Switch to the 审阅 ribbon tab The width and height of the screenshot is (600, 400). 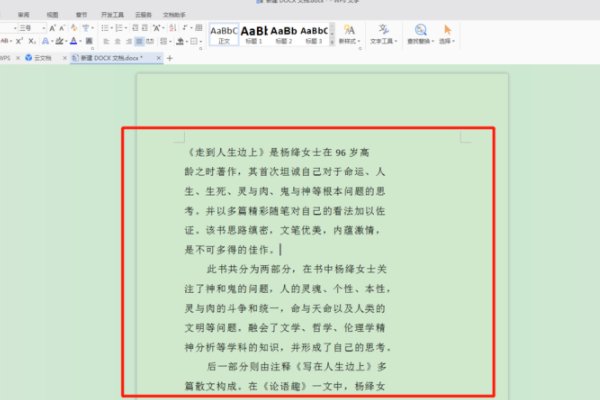[23, 15]
